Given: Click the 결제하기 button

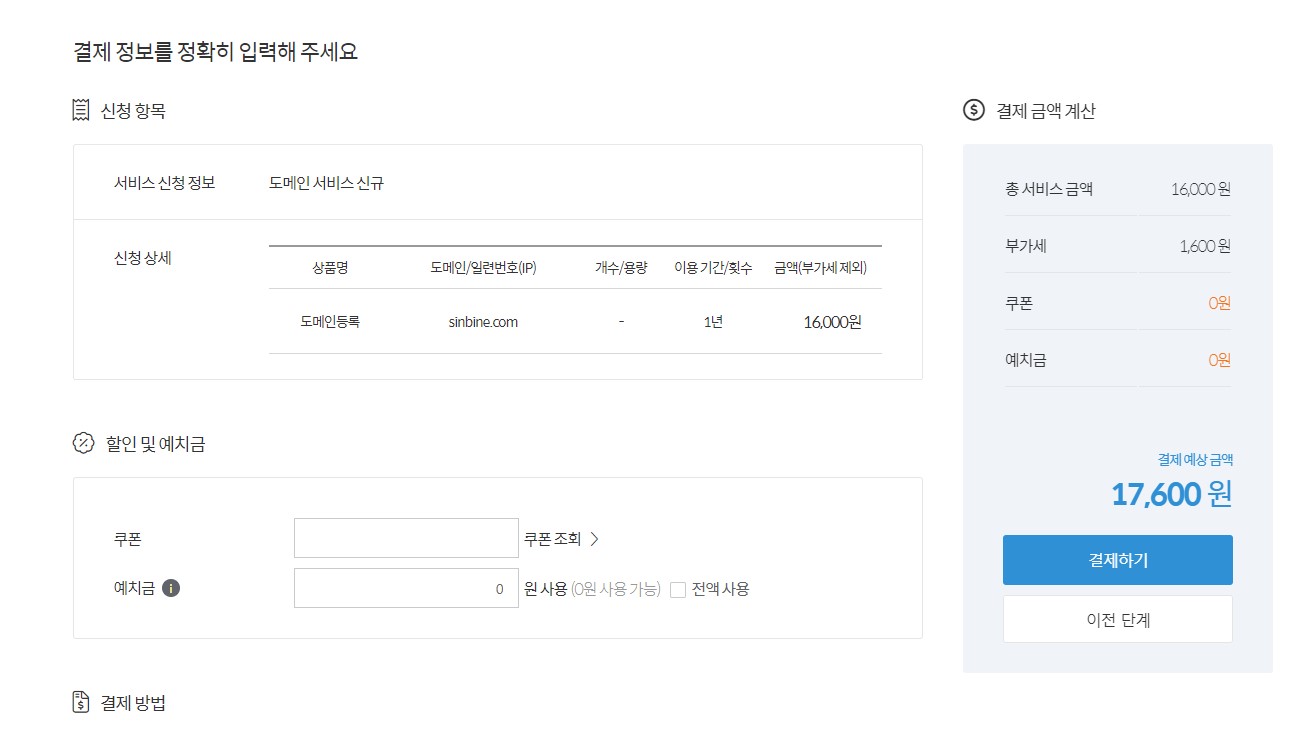Looking at the screenshot, I should (x=1117, y=560).
